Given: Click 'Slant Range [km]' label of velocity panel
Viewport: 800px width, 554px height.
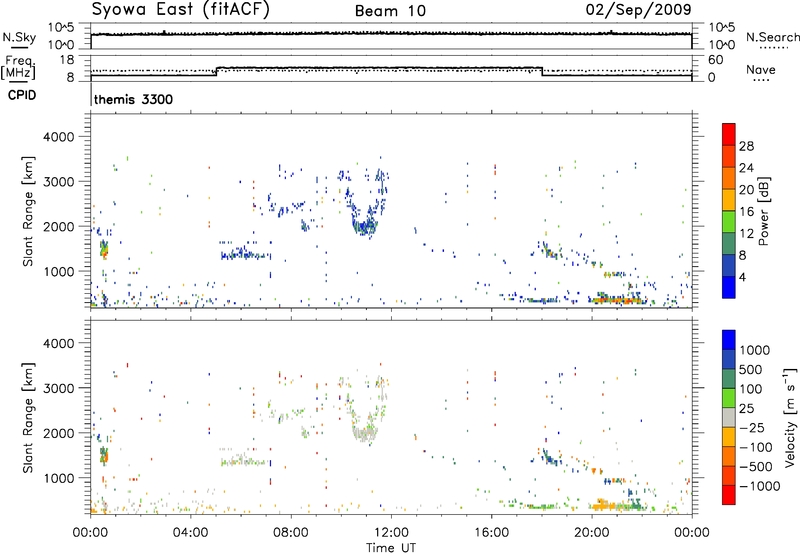Looking at the screenshot, I should (x=28, y=417).
